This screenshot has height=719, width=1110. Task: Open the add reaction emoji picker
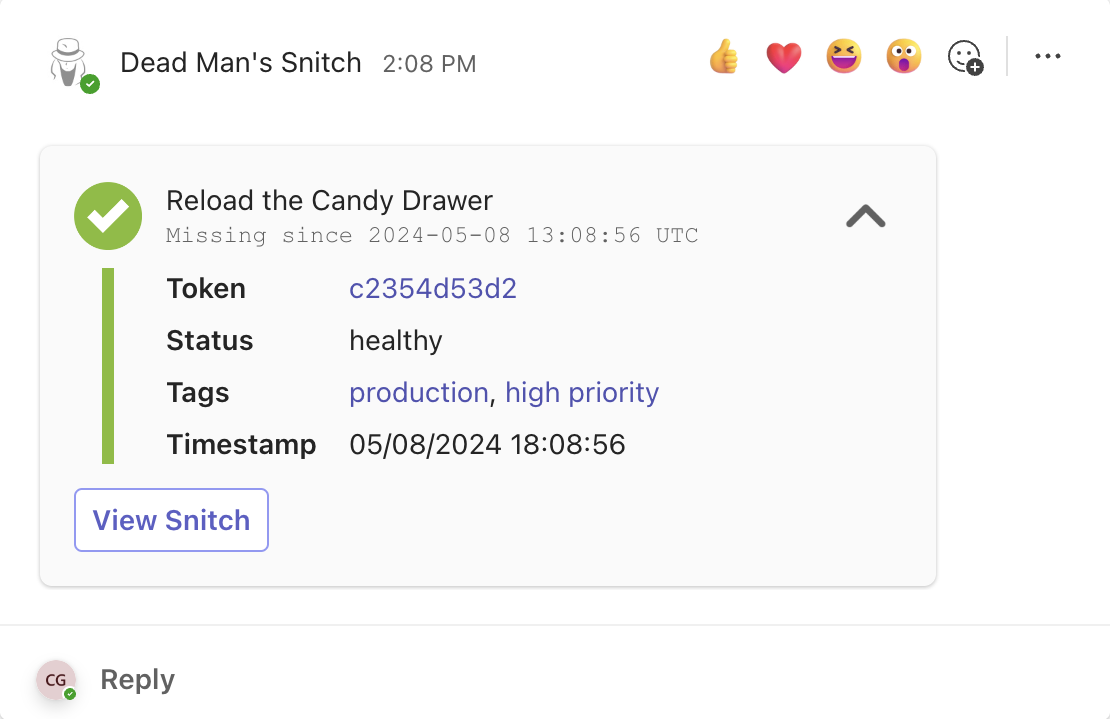(x=965, y=57)
